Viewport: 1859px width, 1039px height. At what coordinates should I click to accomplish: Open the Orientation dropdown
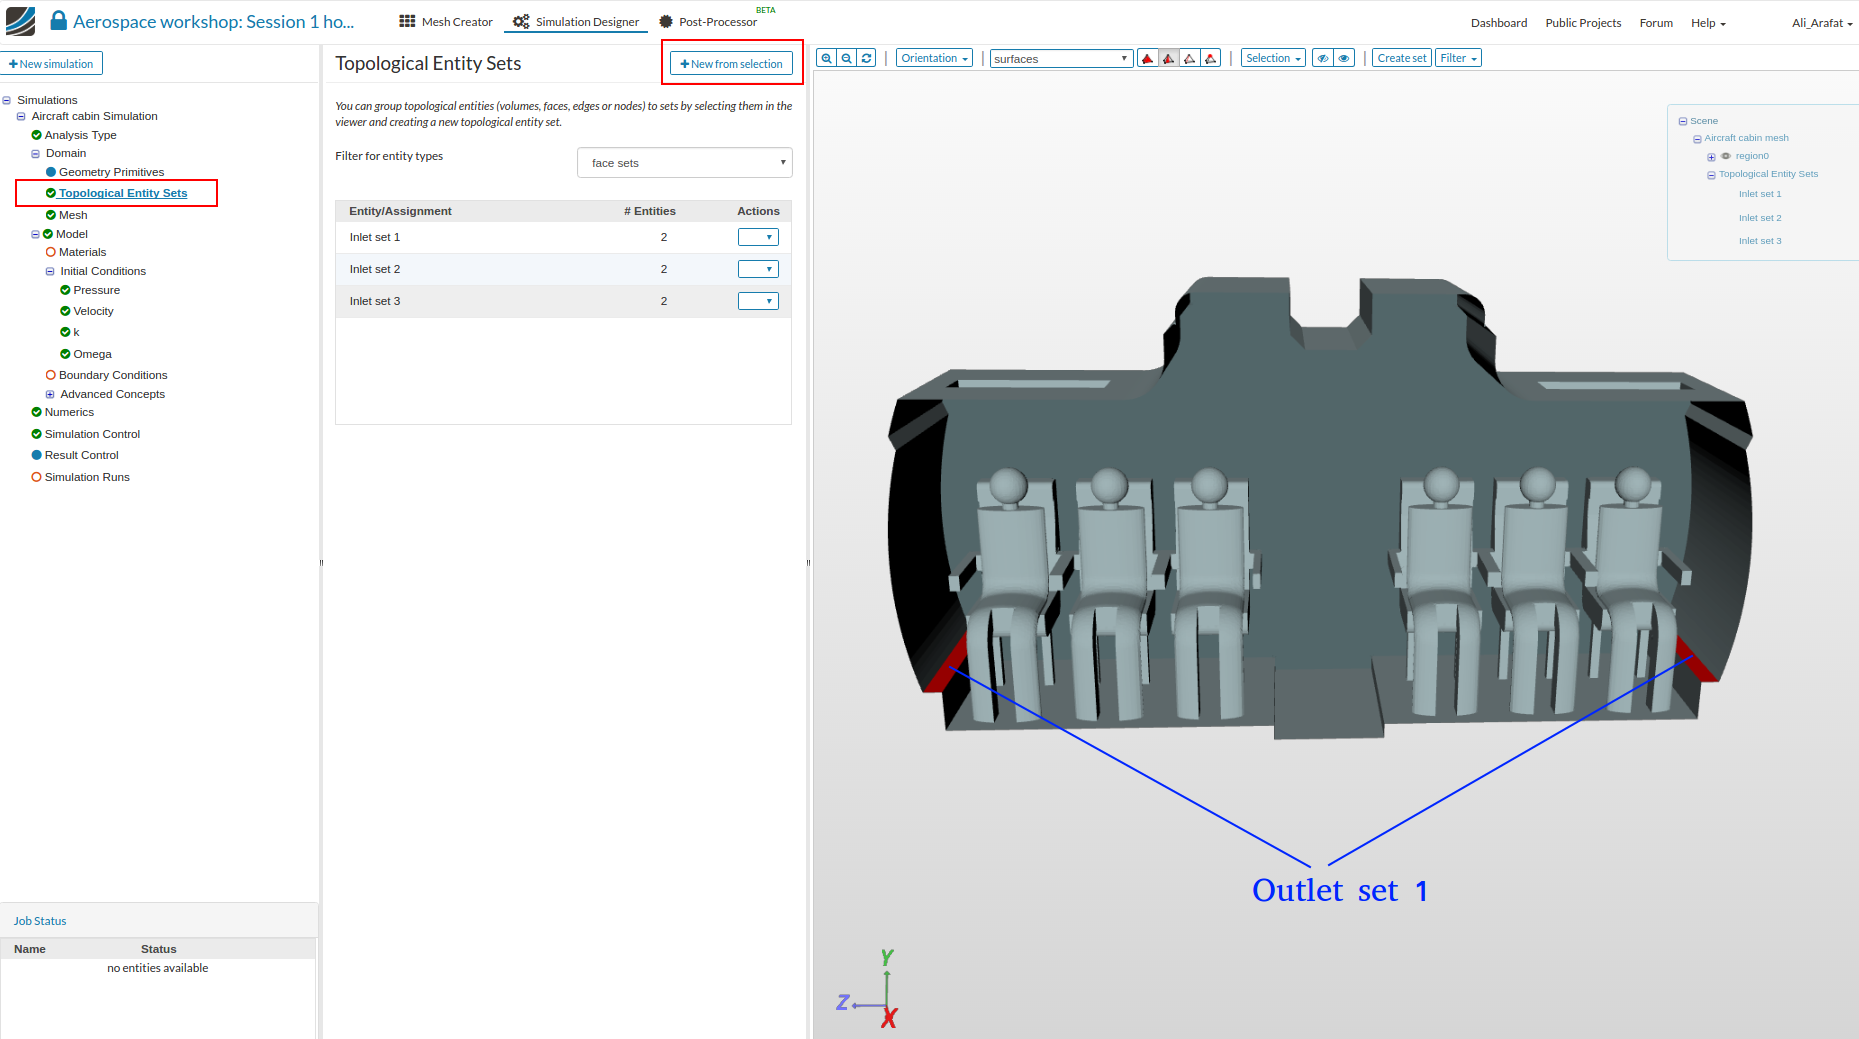934,58
